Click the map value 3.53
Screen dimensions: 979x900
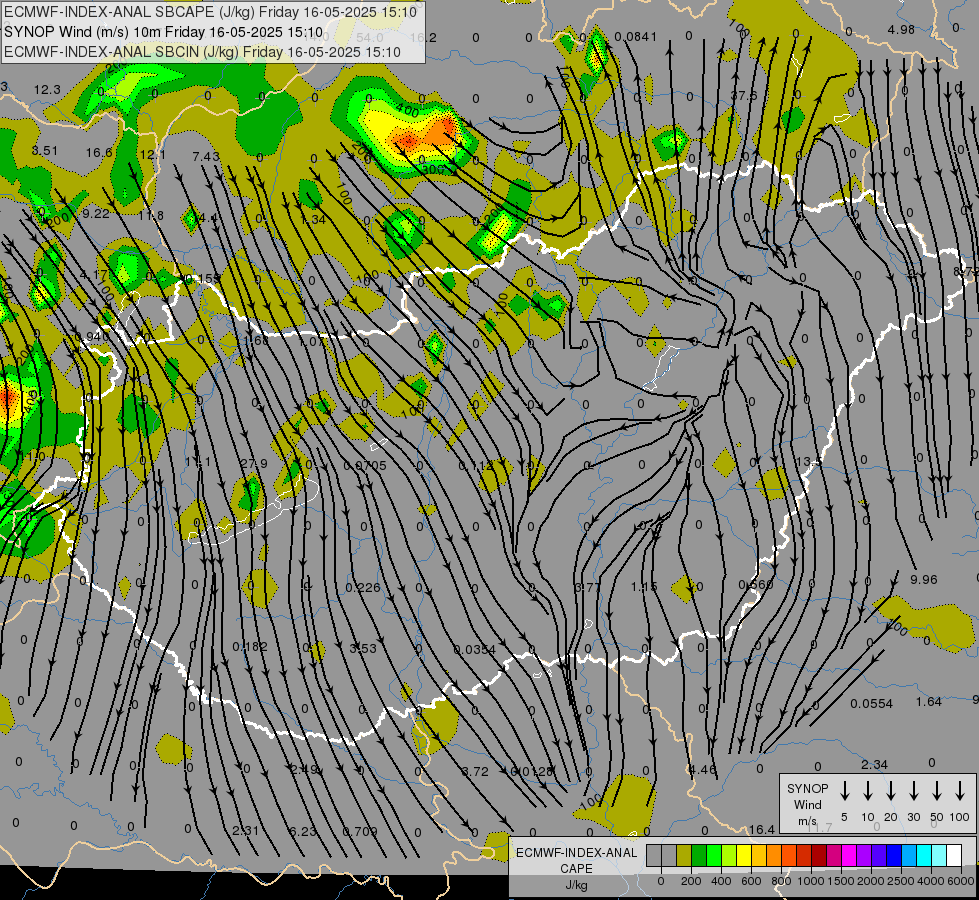(363, 648)
